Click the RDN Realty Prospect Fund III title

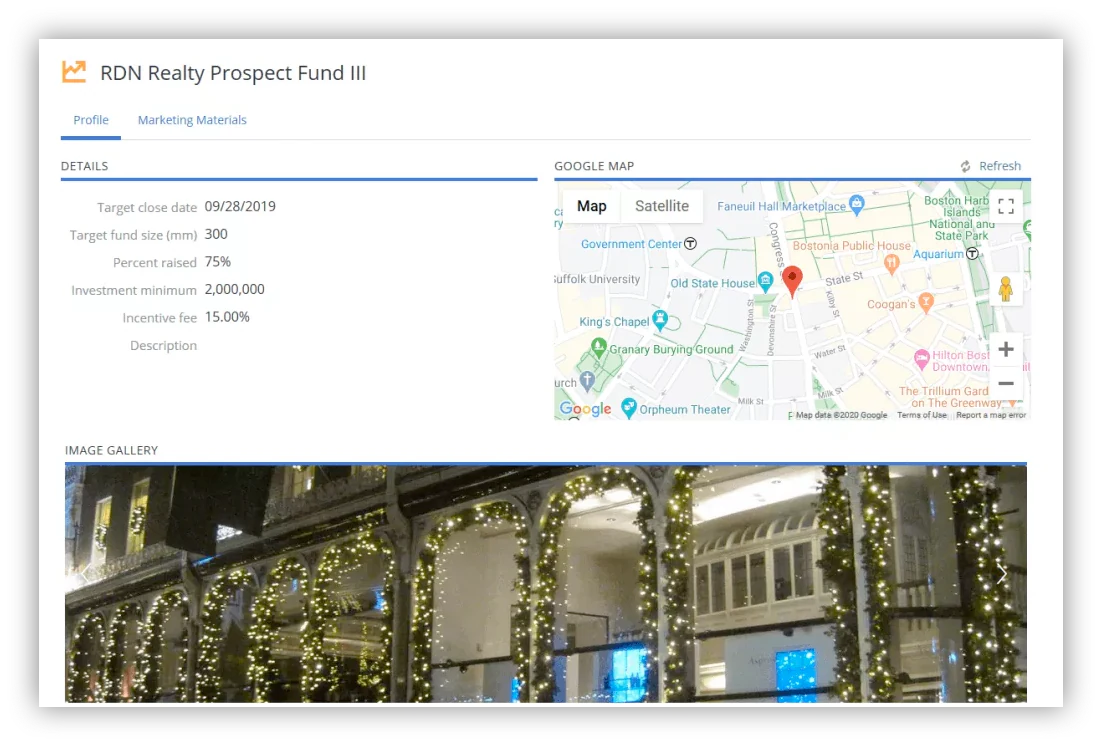tap(233, 73)
